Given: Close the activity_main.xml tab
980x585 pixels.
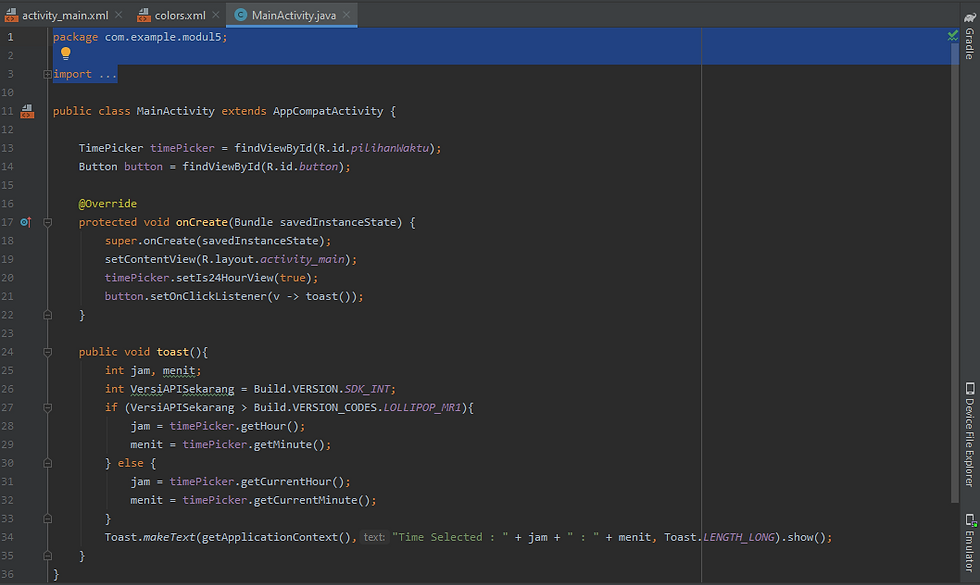Looking at the screenshot, I should 119,15.
